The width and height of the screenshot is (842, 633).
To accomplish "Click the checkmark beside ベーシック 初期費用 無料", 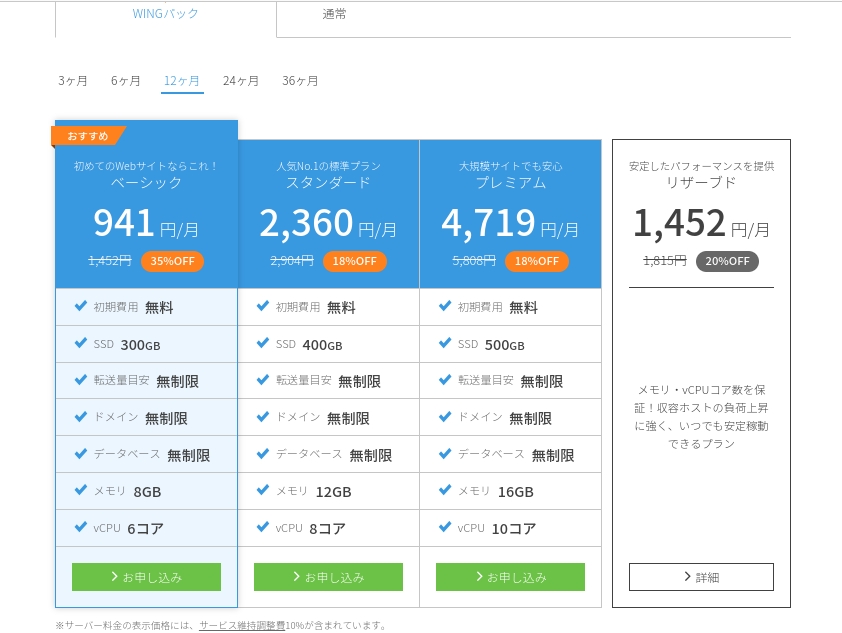I will [81, 307].
